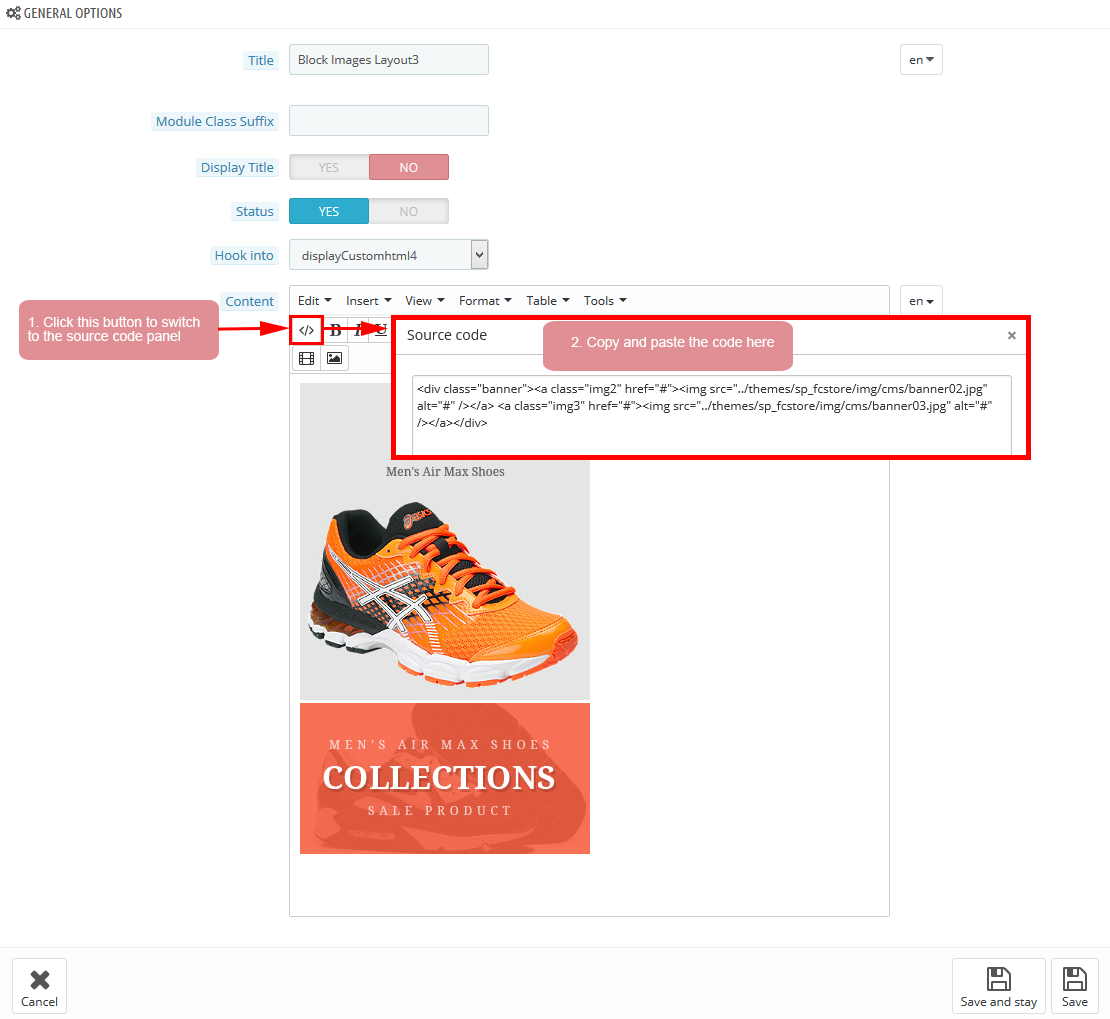Open the View menu
The width and height of the screenshot is (1110, 1019).
pyautogui.click(x=425, y=301)
